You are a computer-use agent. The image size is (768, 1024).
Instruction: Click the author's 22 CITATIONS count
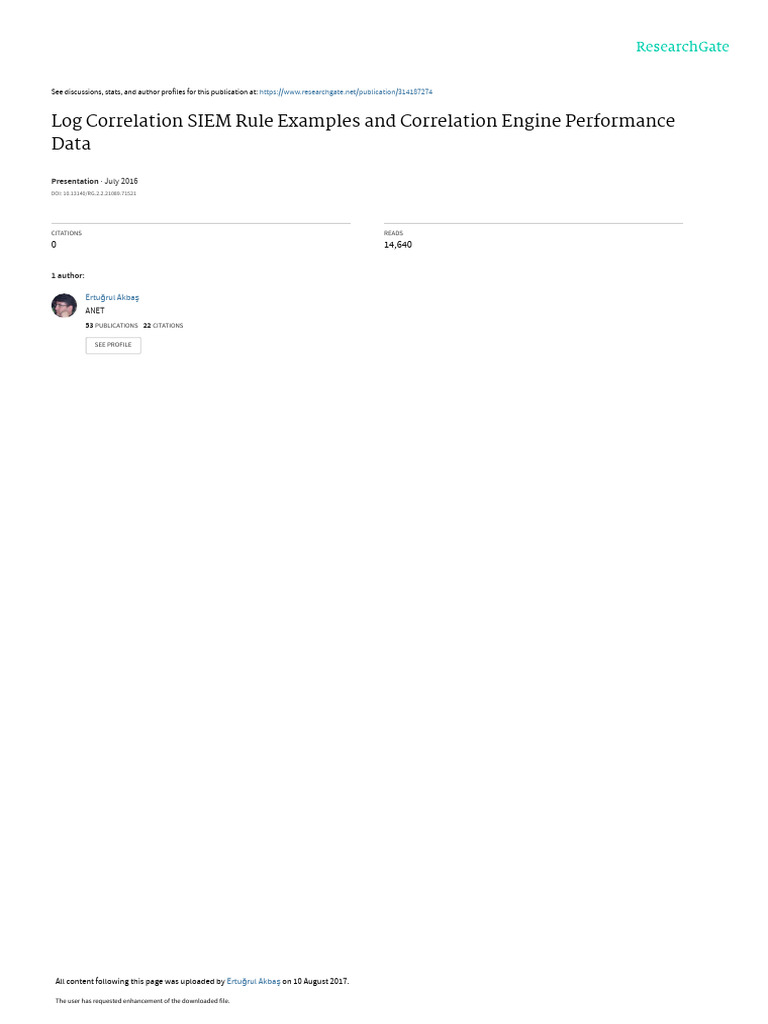click(163, 325)
